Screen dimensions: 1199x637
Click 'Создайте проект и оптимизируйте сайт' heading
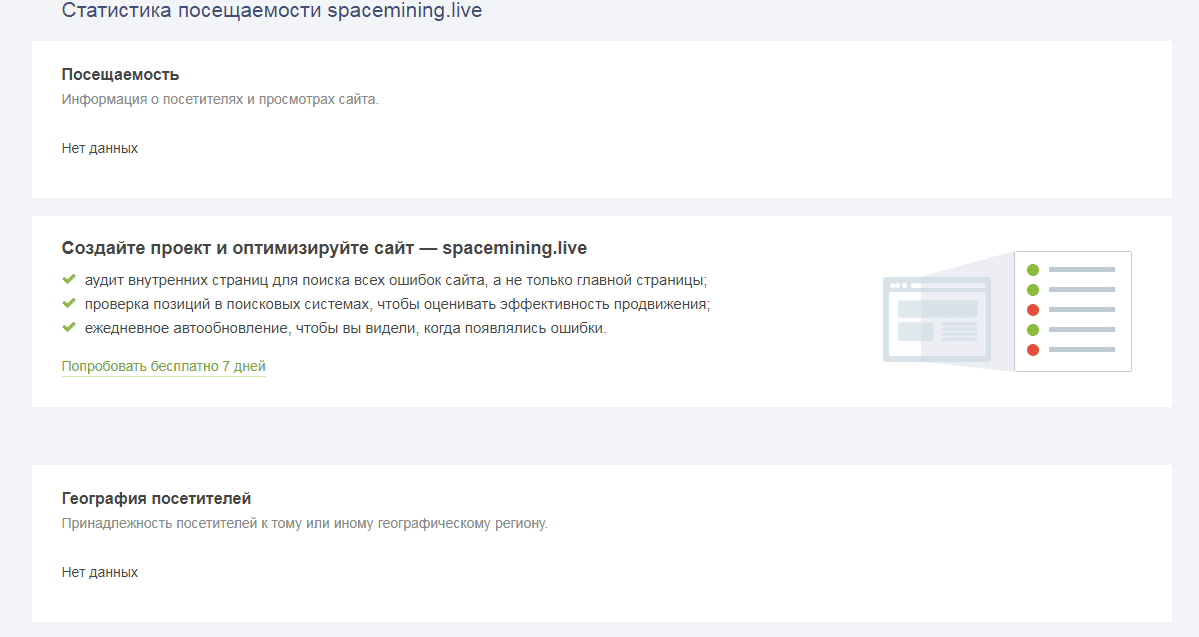coord(324,248)
